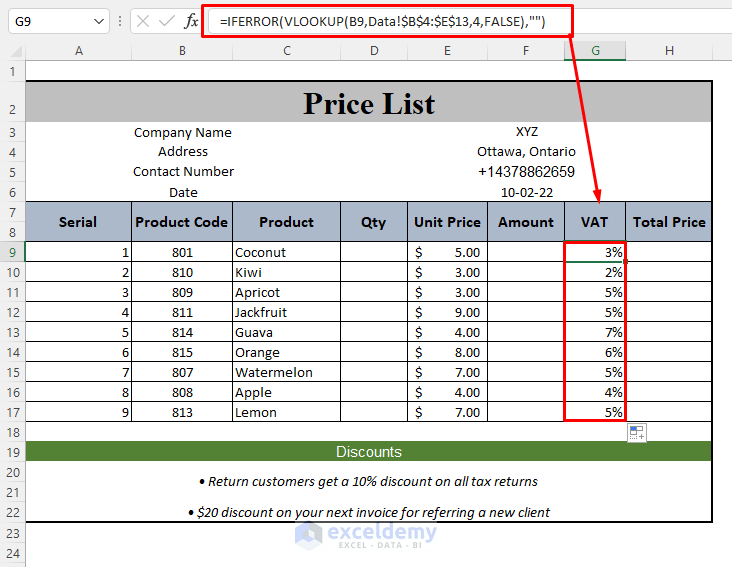Click the Name Box showing G9

click(x=59, y=21)
